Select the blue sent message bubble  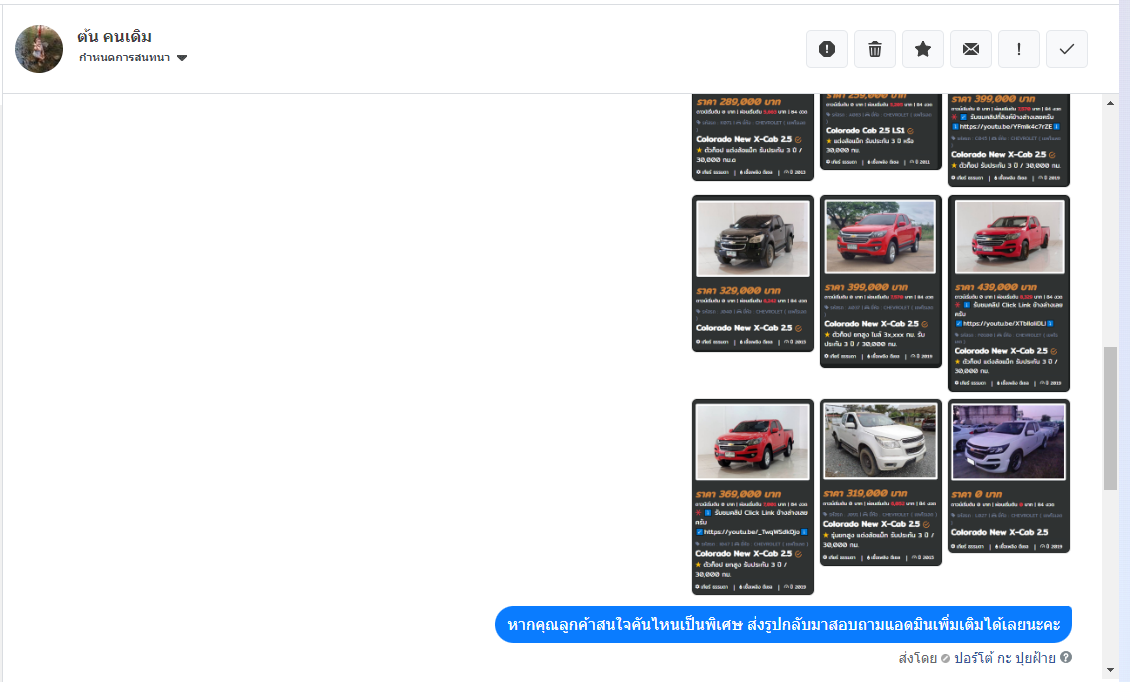(x=783, y=625)
